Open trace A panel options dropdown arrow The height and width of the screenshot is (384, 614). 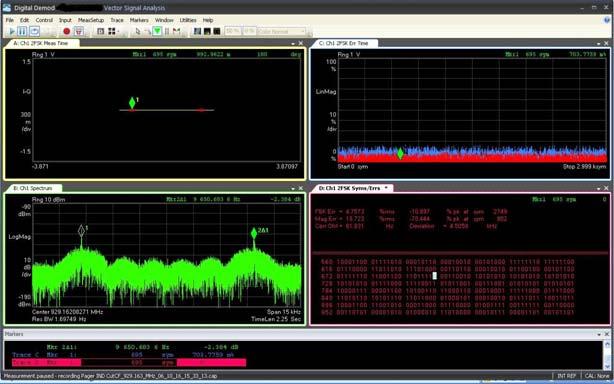click(x=293, y=44)
